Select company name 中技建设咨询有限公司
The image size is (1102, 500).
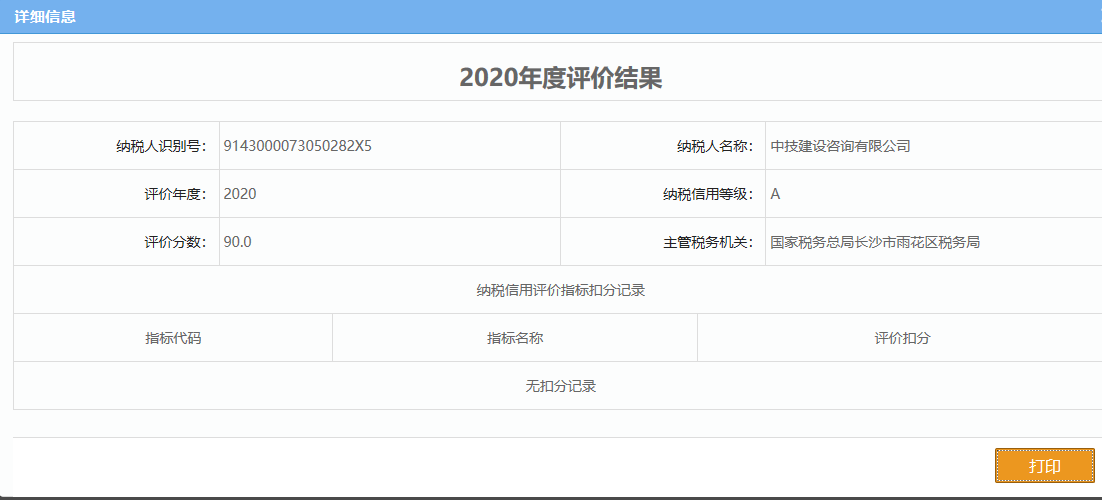(841, 146)
